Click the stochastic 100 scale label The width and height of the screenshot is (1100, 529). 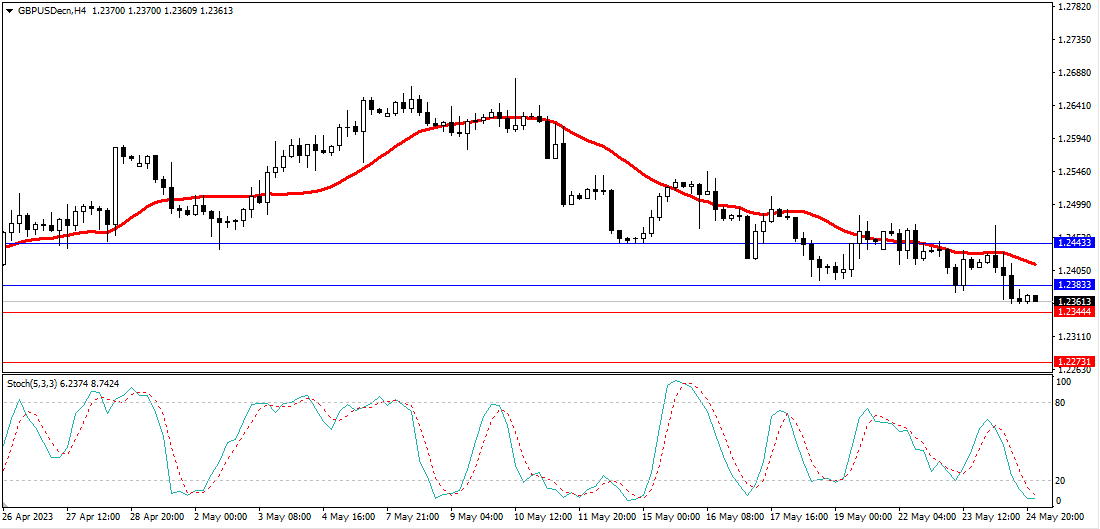point(1064,382)
